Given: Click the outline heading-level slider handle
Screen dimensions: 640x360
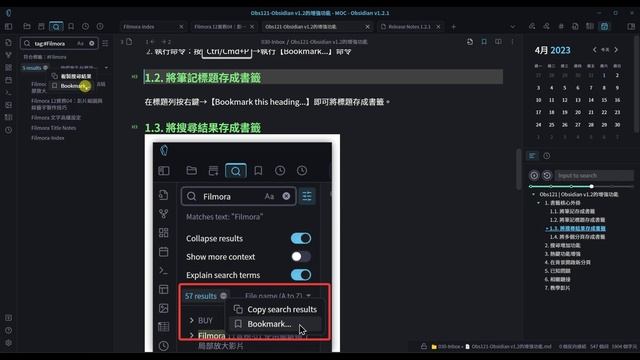Looking at the screenshot, I should pyautogui.click(x=591, y=186).
